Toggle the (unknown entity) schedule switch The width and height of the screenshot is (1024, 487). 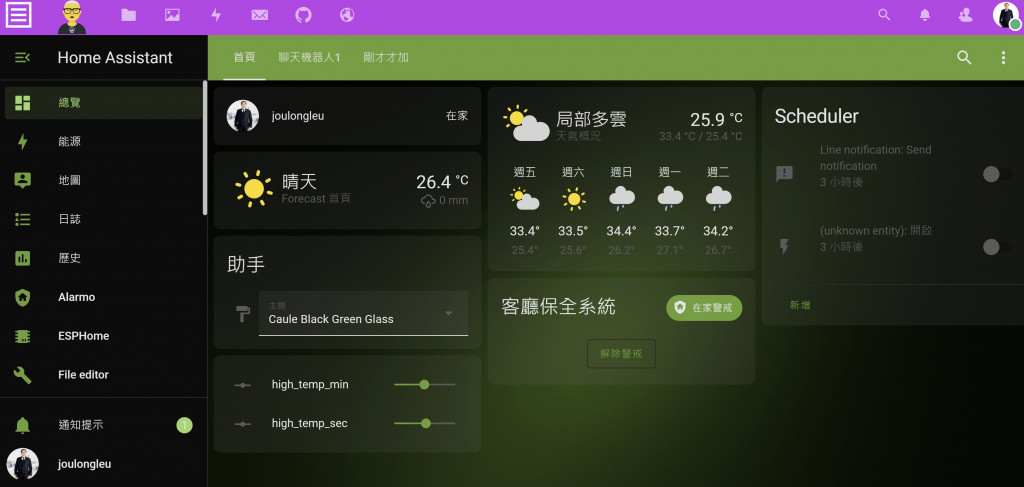pos(996,247)
